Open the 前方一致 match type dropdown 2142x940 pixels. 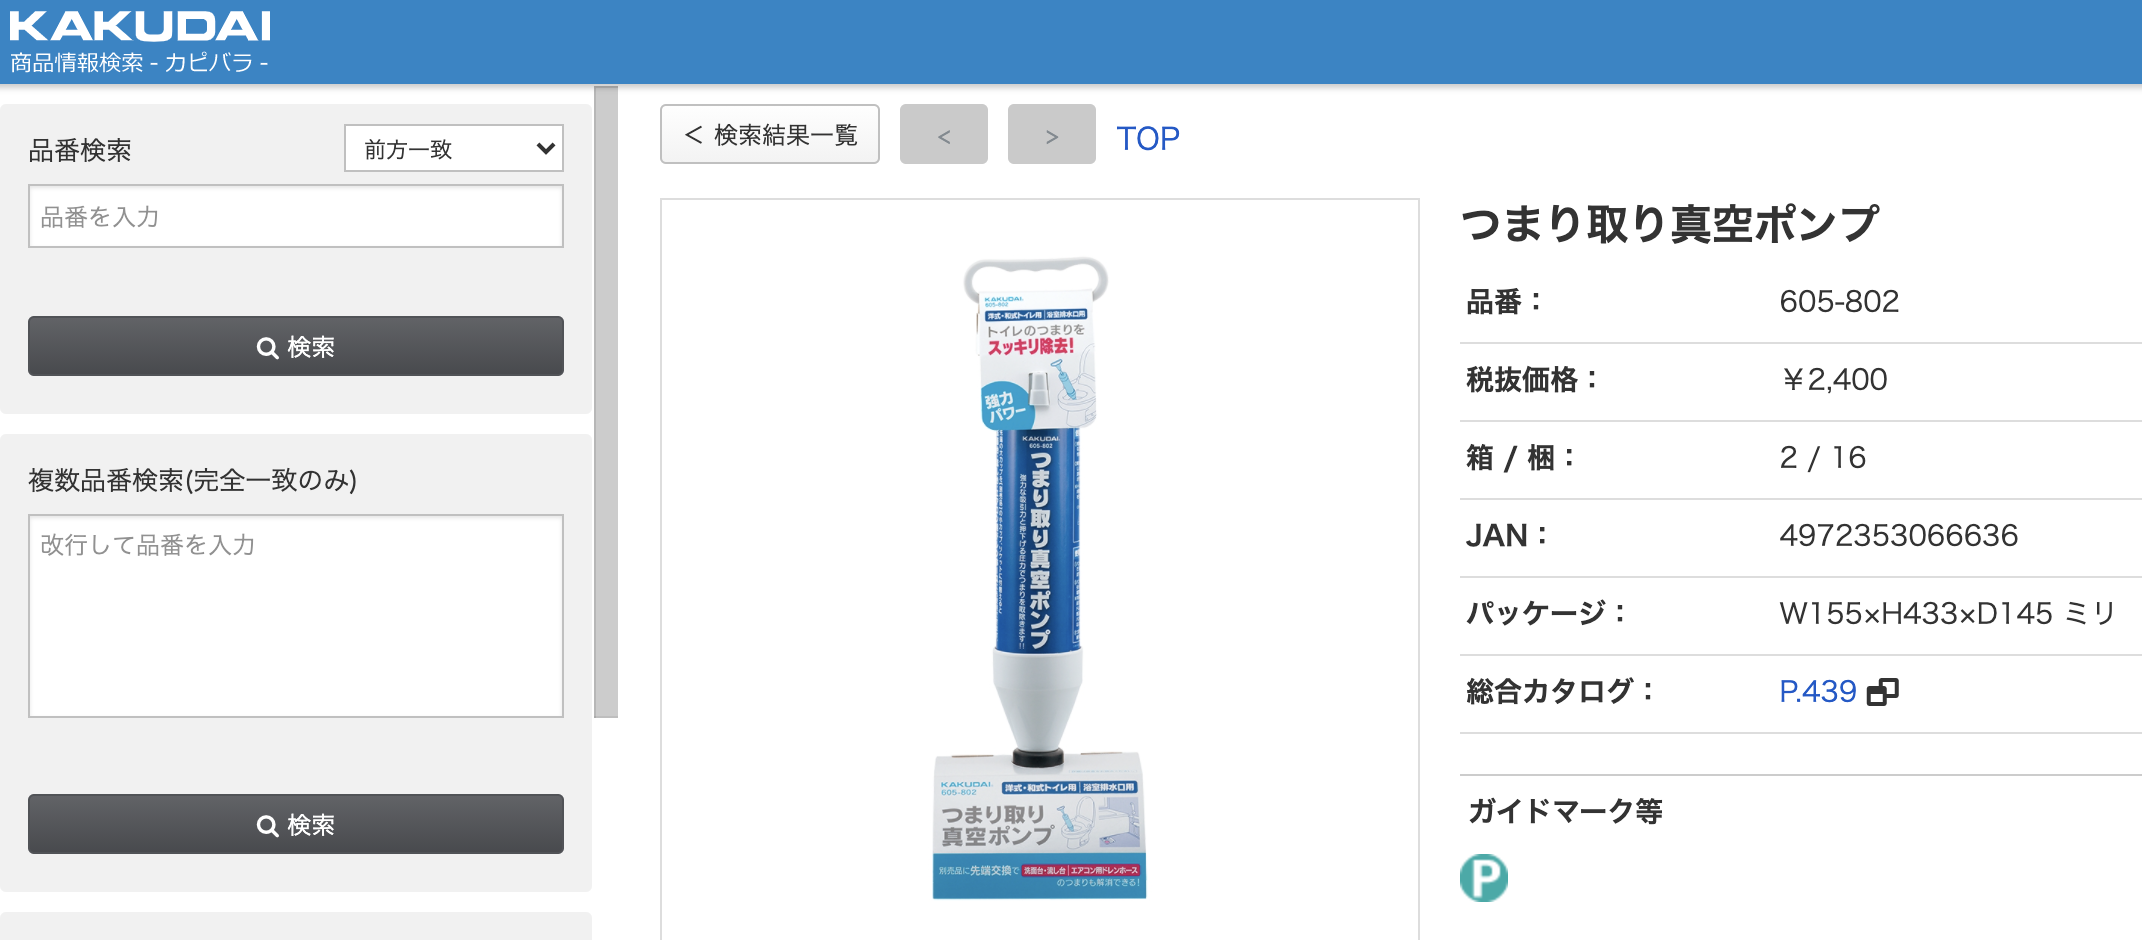[x=454, y=148]
